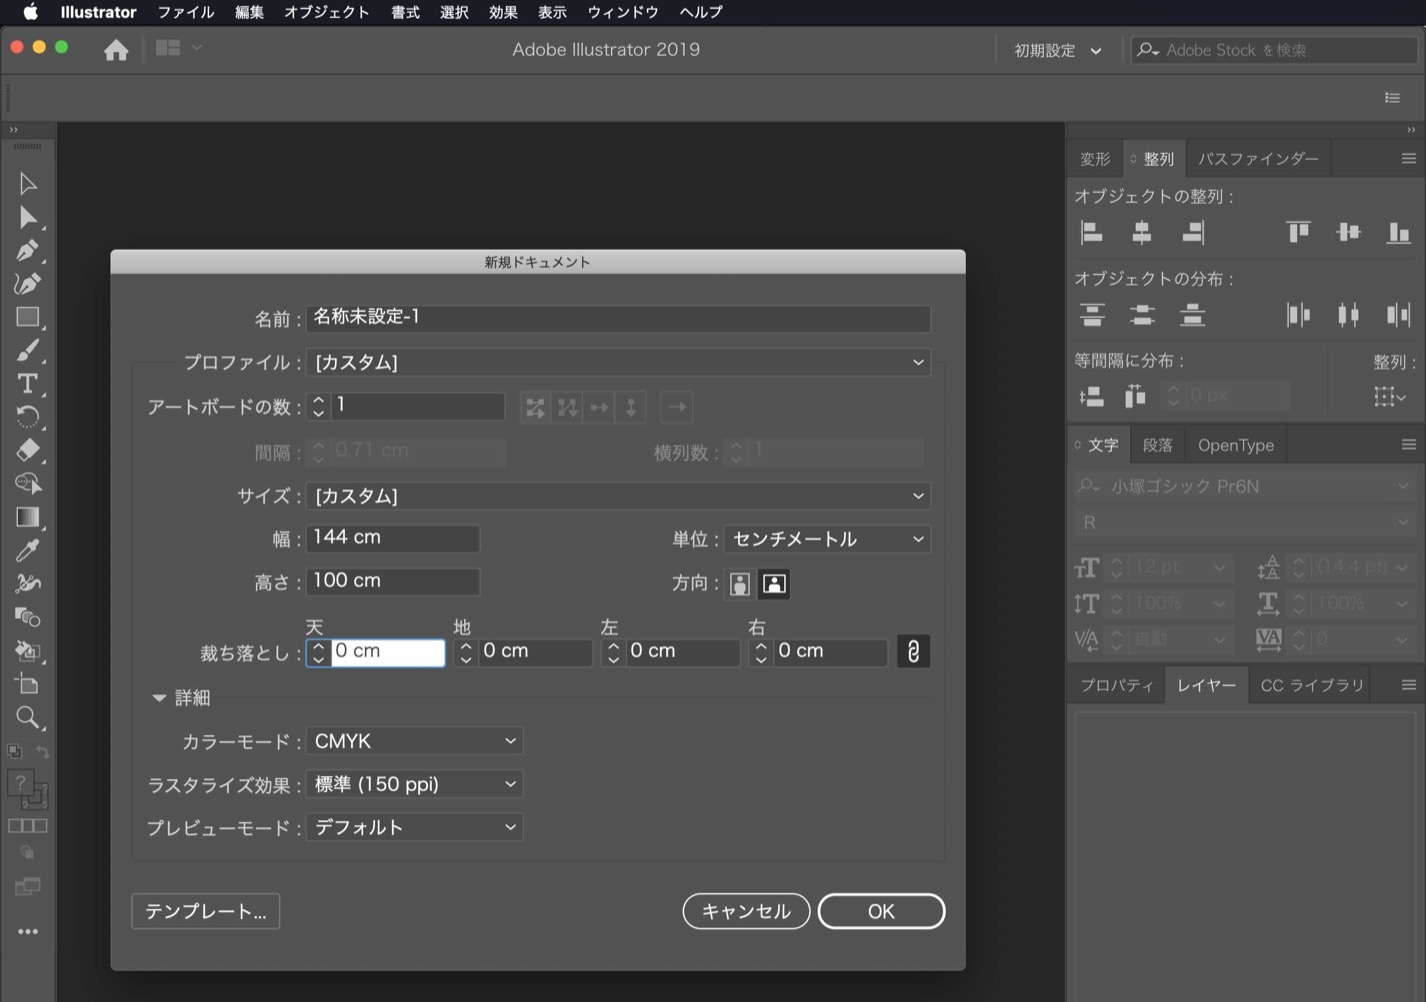This screenshot has width=1426, height=1002.
Task: Click the テンプレート... button
Action: click(206, 911)
